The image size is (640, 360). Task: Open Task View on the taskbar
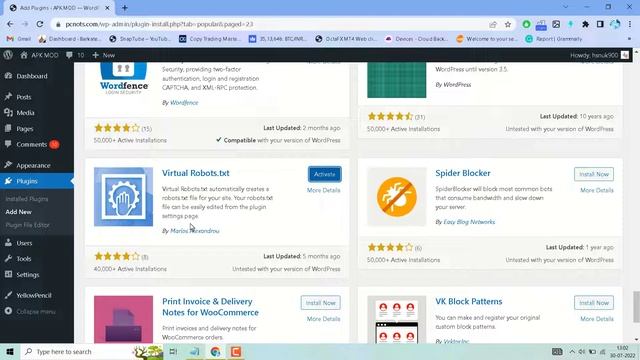[173, 351]
